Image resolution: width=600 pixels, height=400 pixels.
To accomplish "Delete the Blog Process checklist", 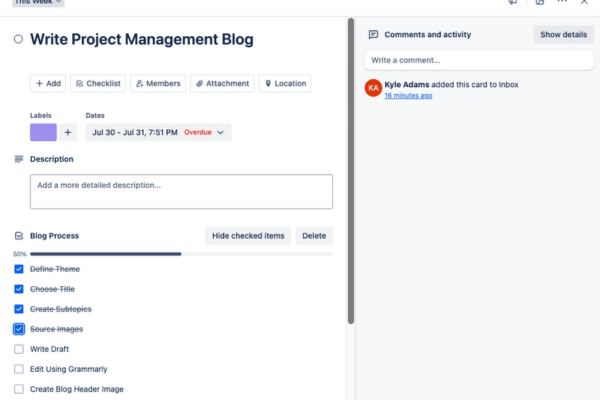I will coord(314,236).
